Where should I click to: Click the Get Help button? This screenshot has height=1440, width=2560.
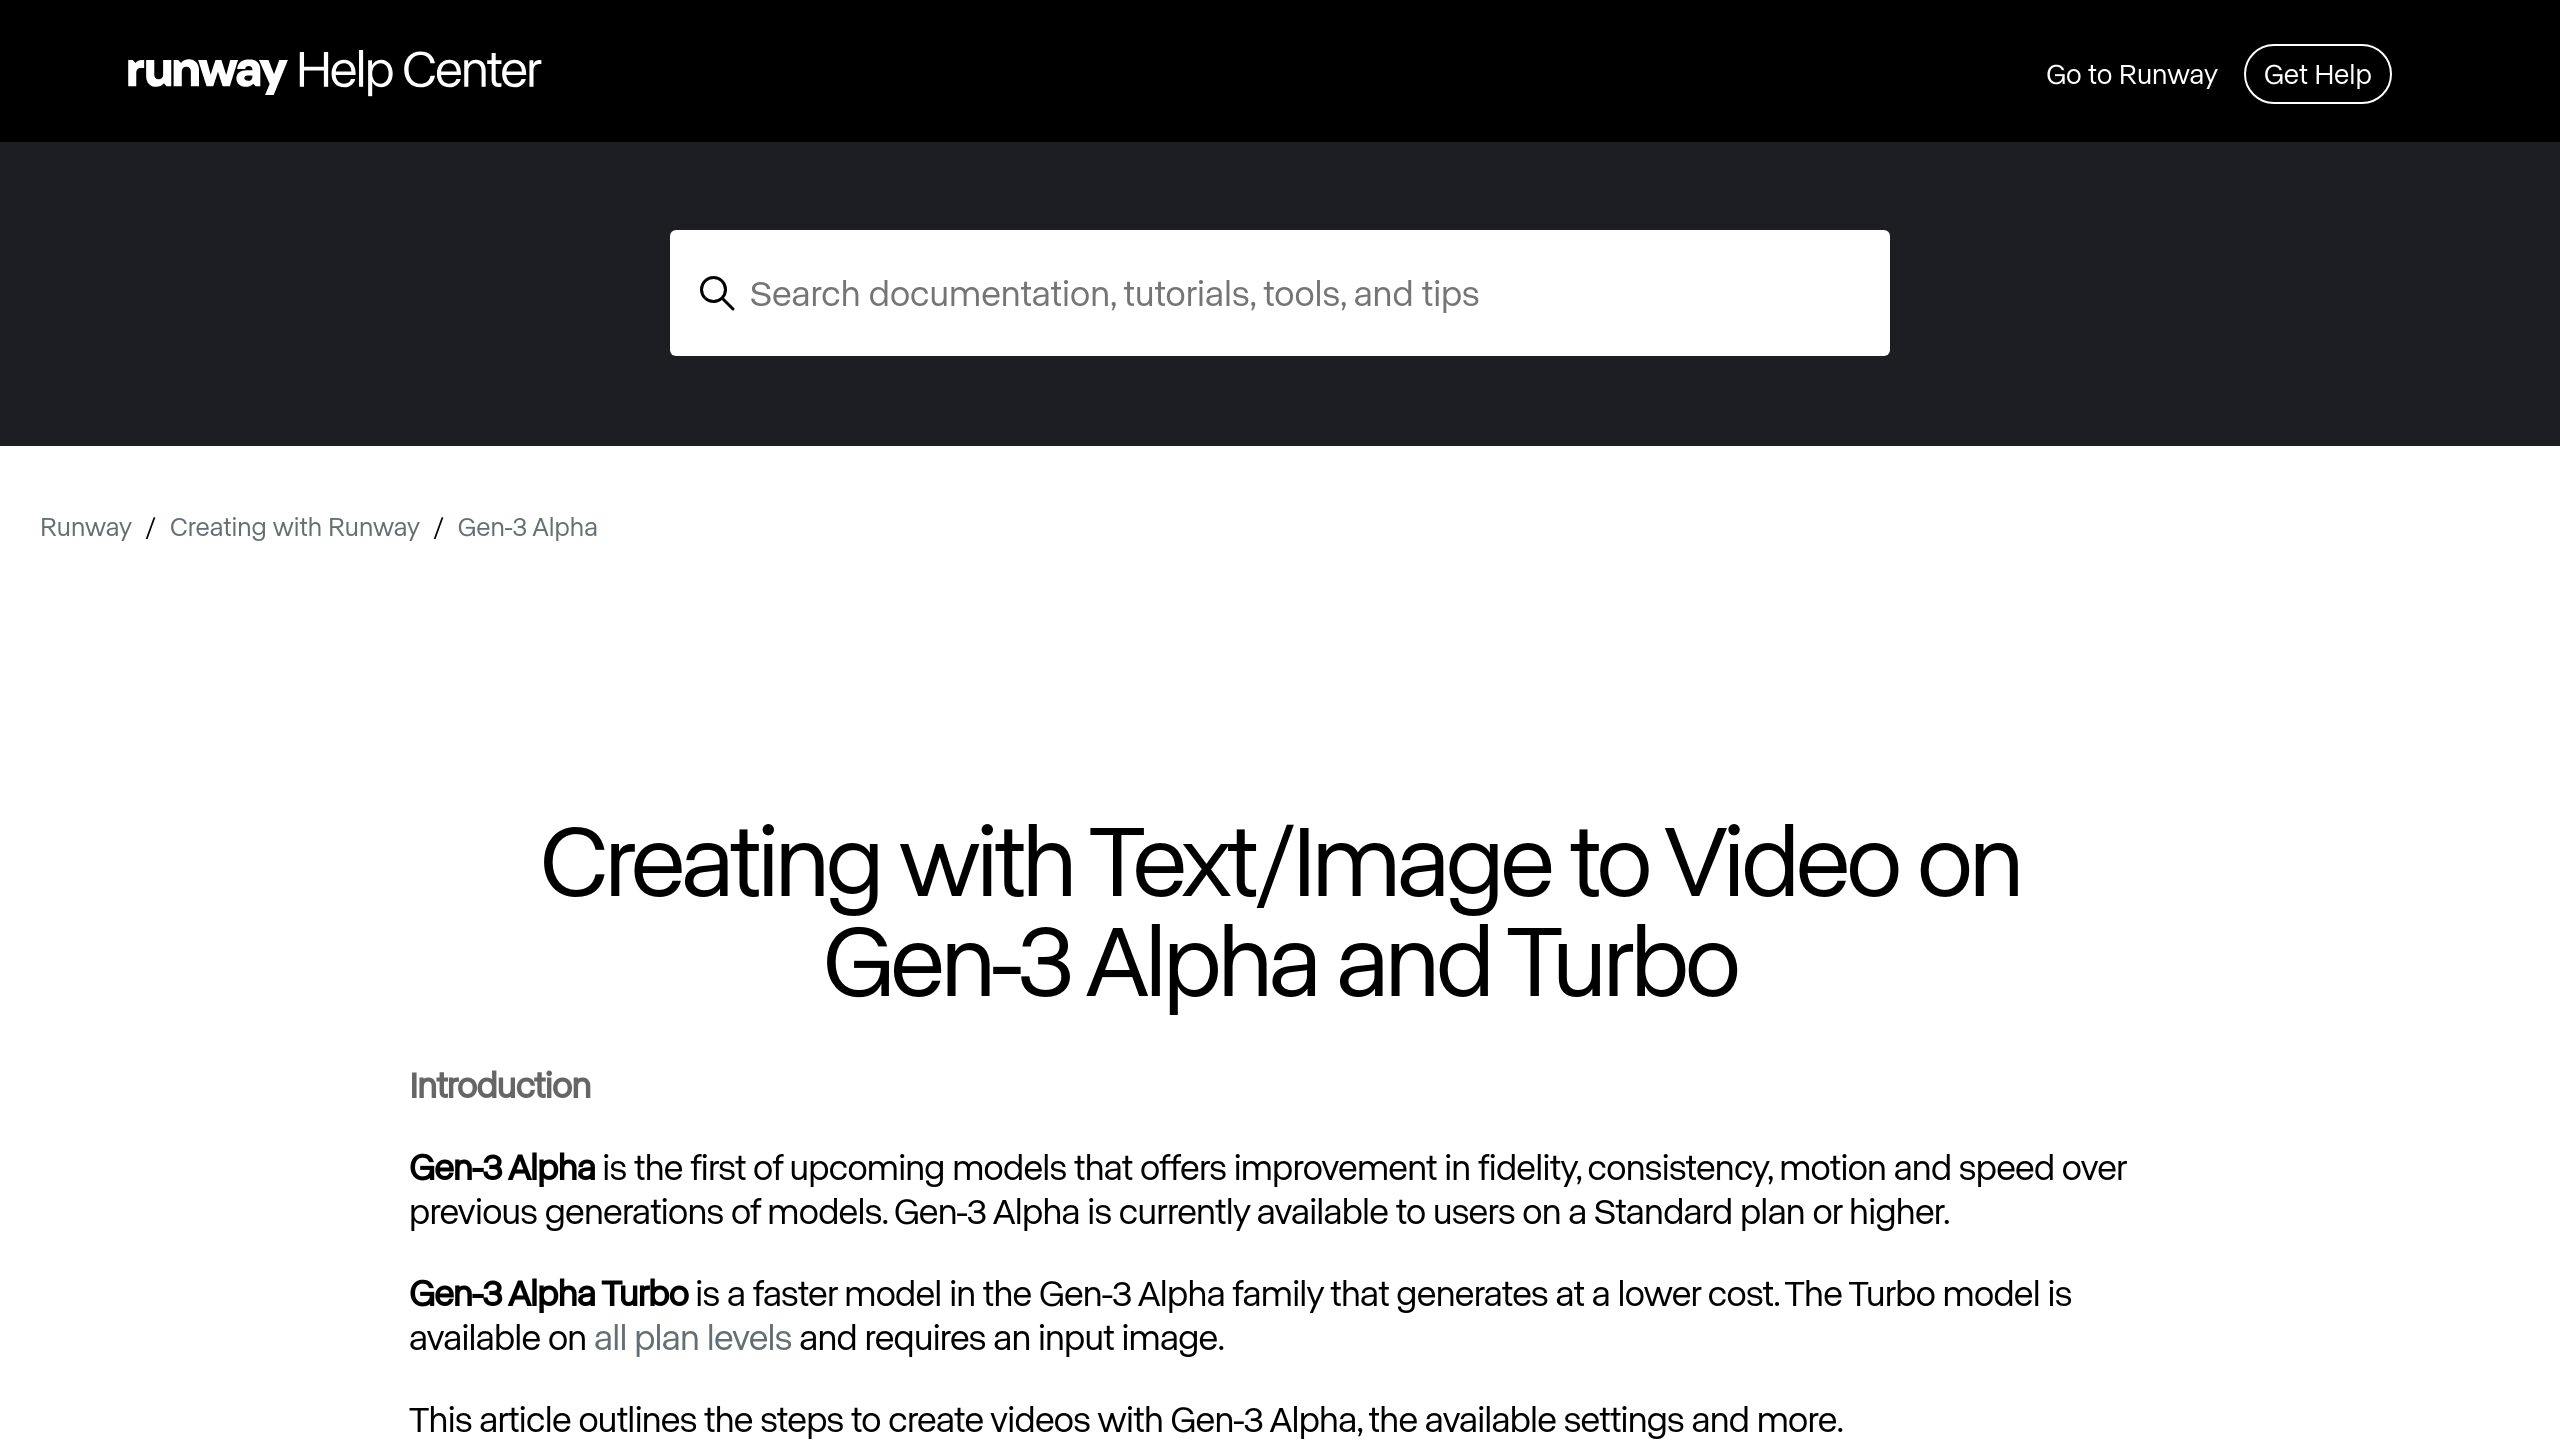pyautogui.click(x=2317, y=74)
